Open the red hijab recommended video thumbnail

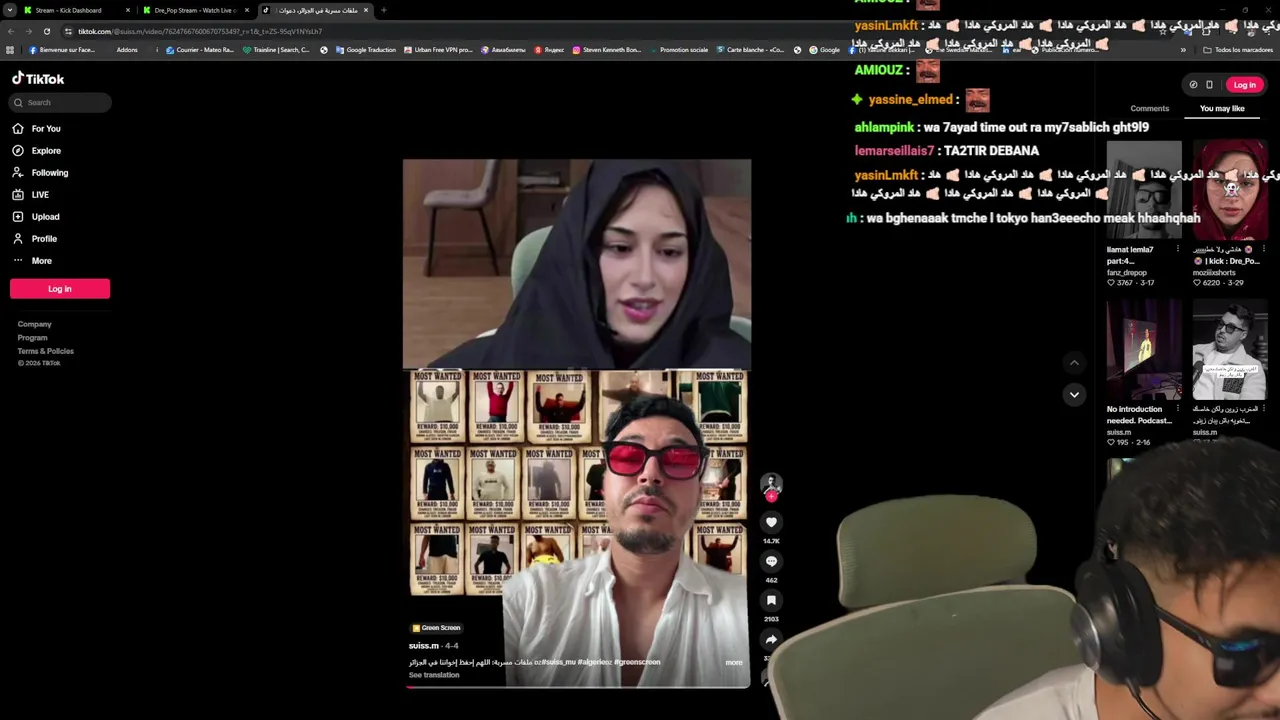pos(1230,191)
